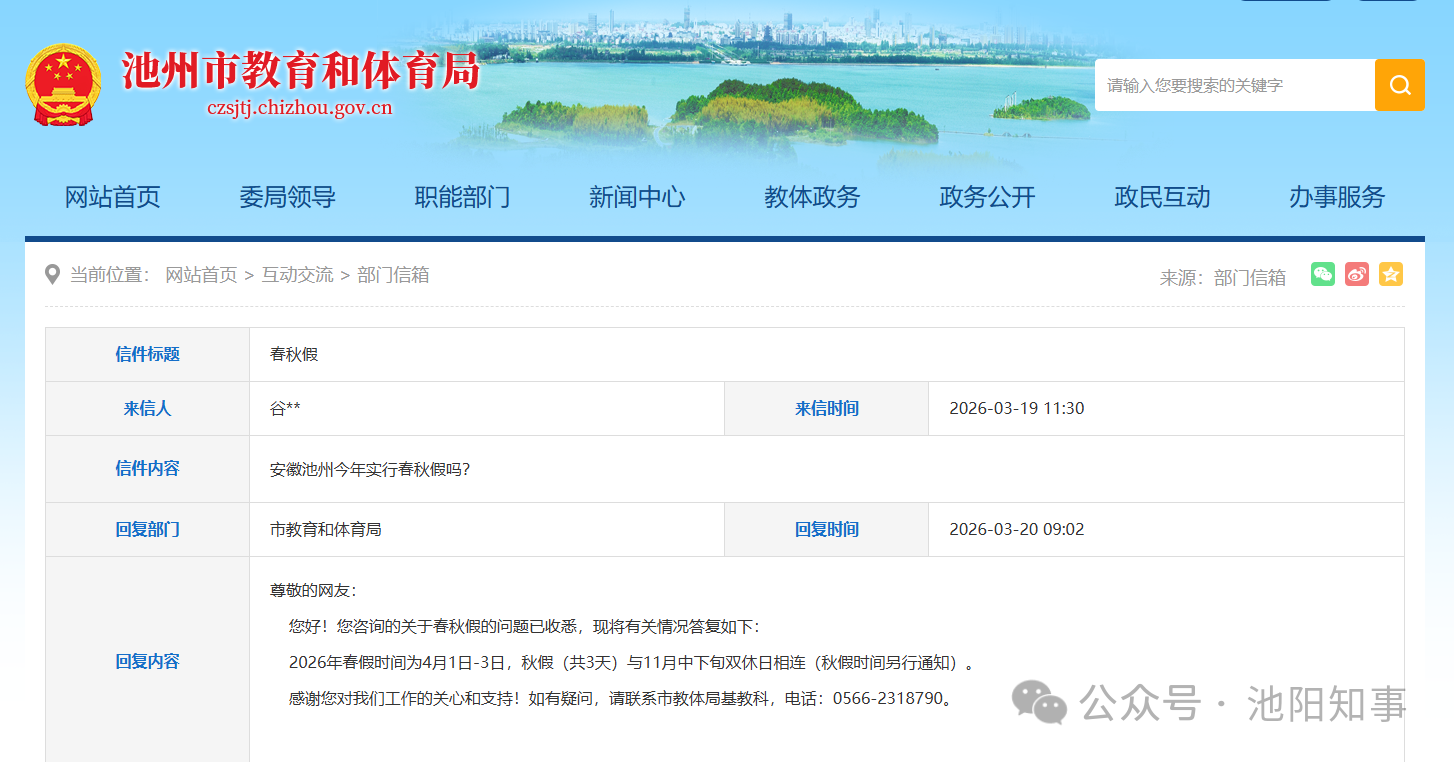The image size is (1454, 762).
Task: Select the timestamp 2026-03-19 11:30
Action: (x=1016, y=408)
